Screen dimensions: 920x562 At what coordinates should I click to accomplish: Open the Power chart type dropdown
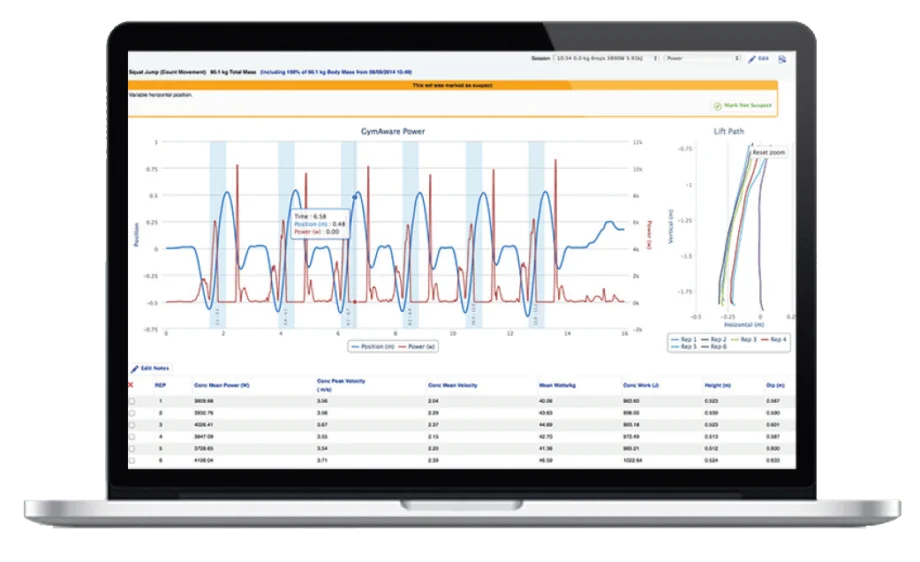[702, 59]
